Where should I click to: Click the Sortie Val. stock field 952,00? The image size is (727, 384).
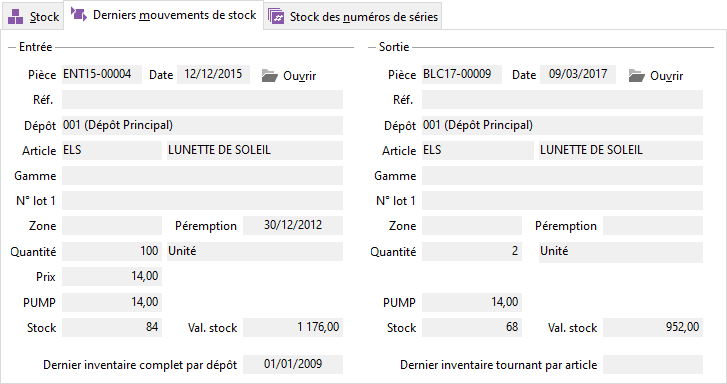coord(653,327)
